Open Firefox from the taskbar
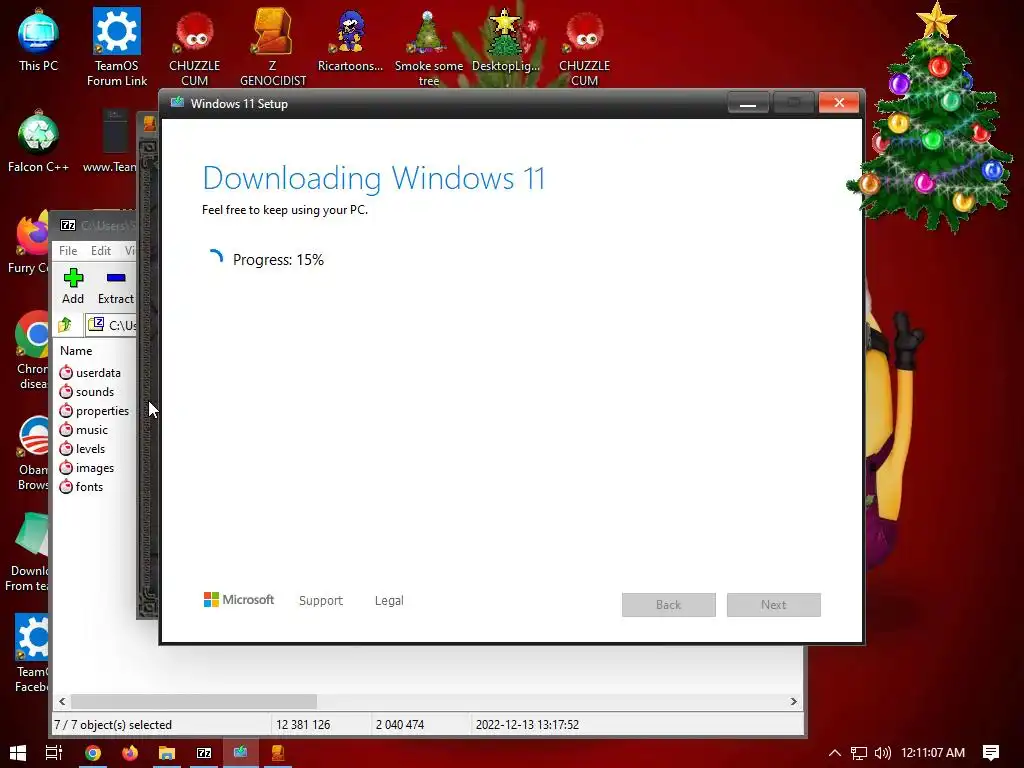The height and width of the screenshot is (768, 1024). 129,753
